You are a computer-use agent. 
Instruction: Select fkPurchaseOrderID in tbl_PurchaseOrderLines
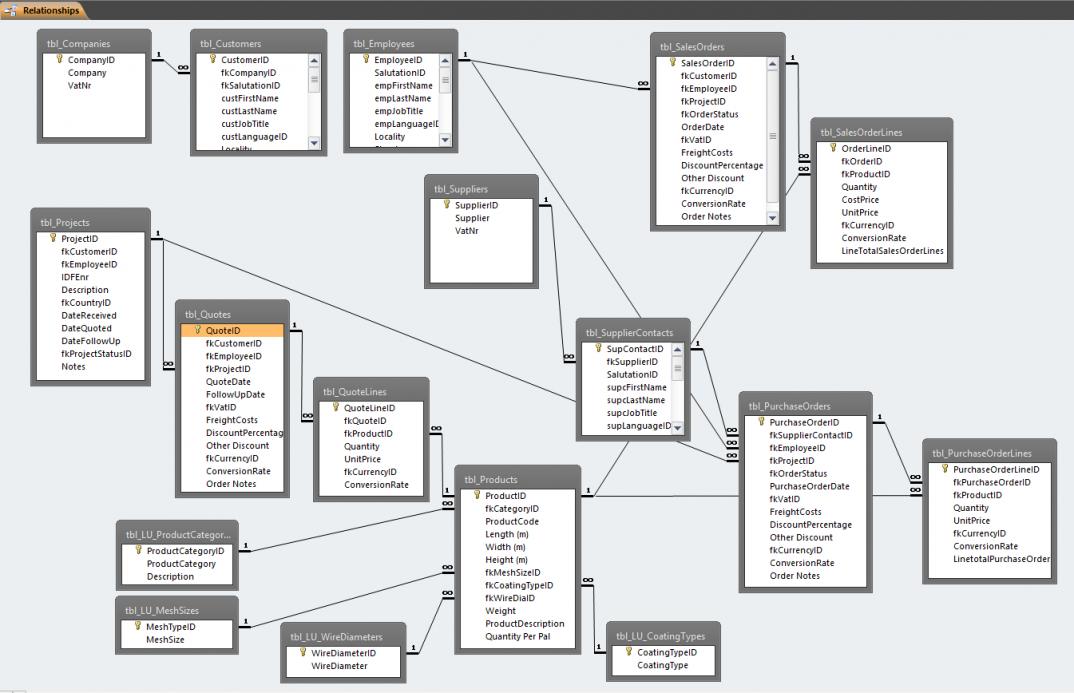[x=991, y=482]
